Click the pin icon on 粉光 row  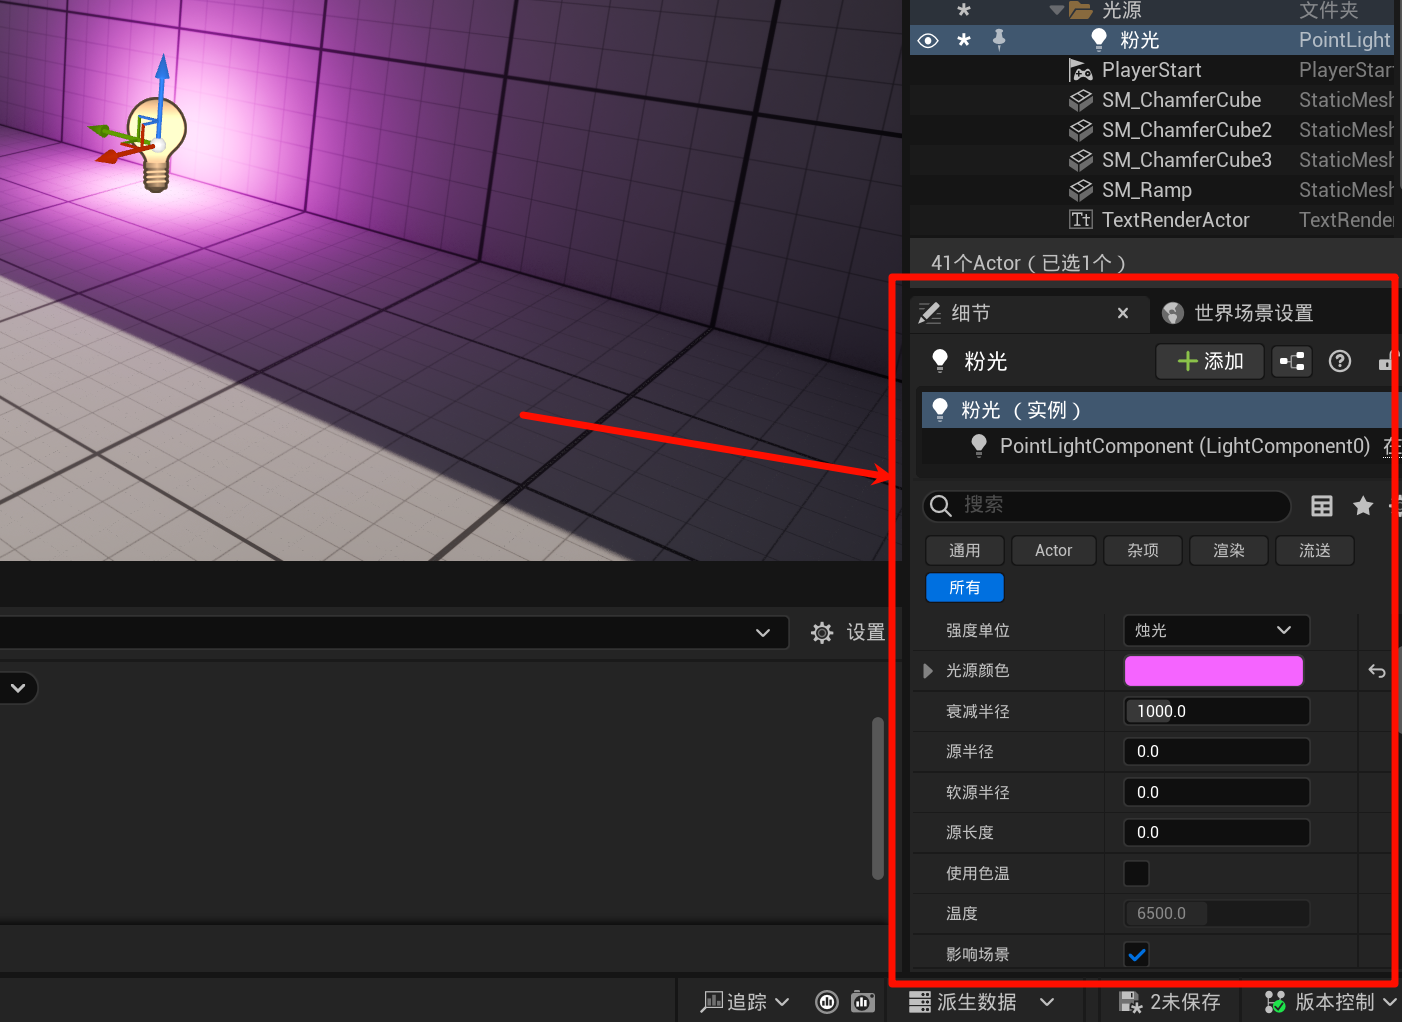[x=998, y=39]
